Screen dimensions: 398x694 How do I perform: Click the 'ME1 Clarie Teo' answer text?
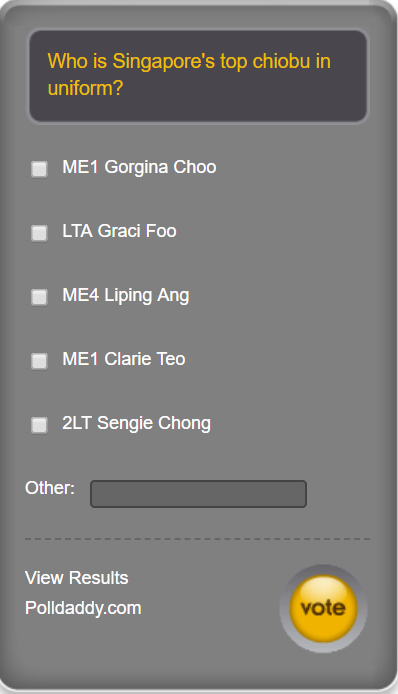coord(124,359)
